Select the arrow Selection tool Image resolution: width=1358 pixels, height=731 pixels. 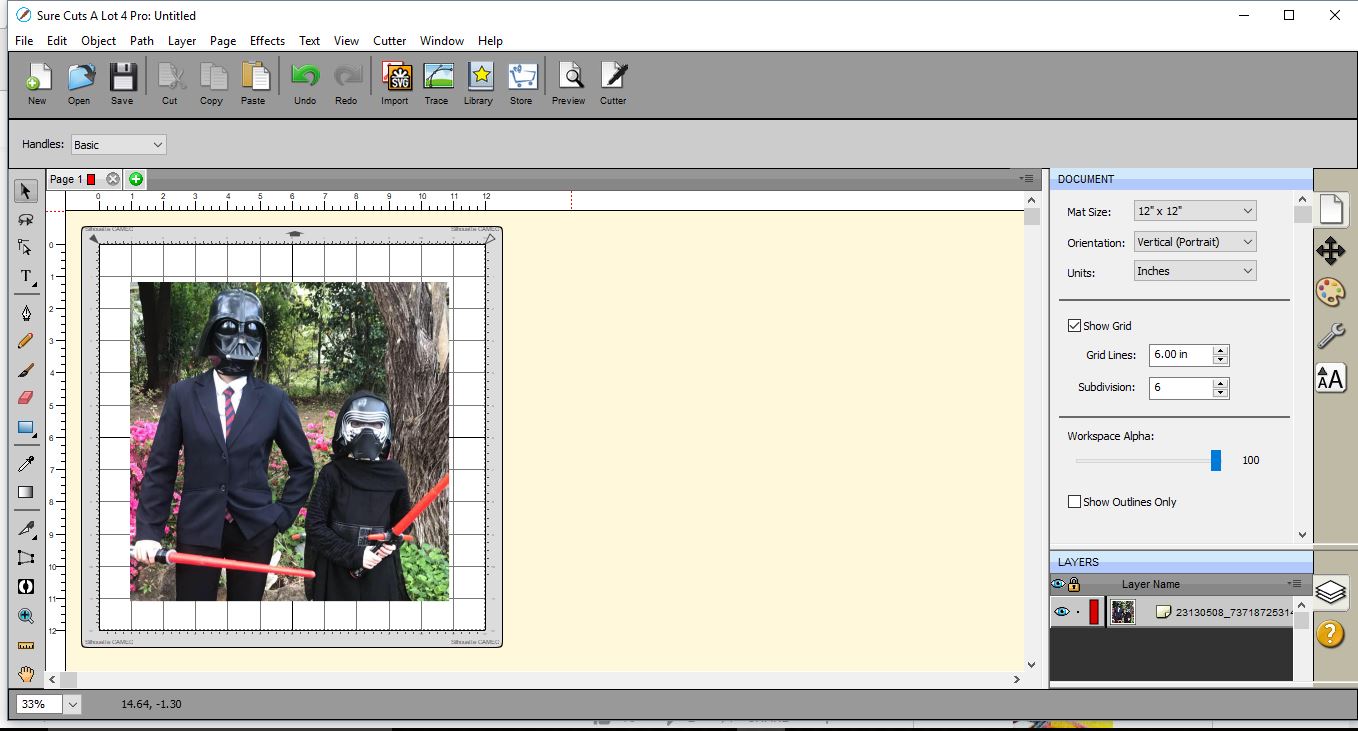coord(27,191)
